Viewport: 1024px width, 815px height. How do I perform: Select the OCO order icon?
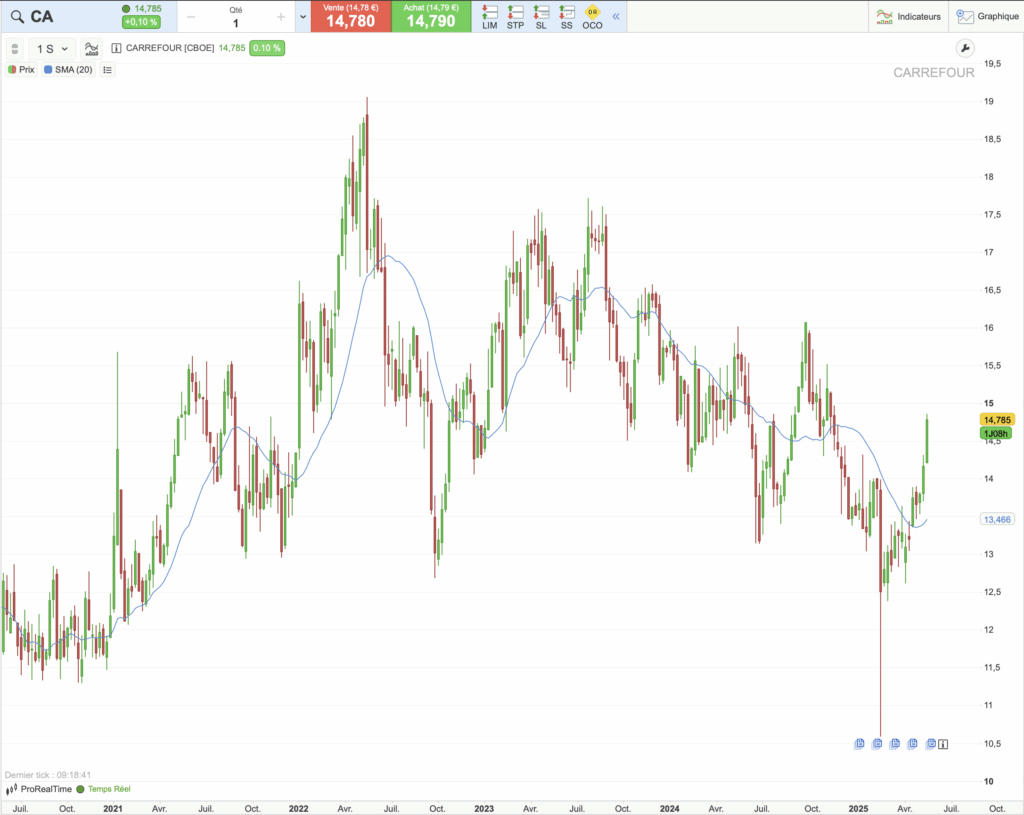click(592, 17)
